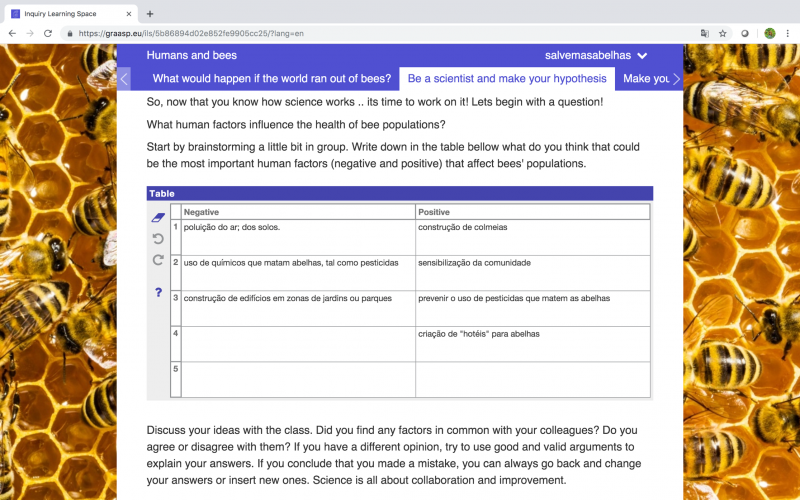Click the browser profile avatar icon
The image size is (800, 500).
(x=770, y=34)
